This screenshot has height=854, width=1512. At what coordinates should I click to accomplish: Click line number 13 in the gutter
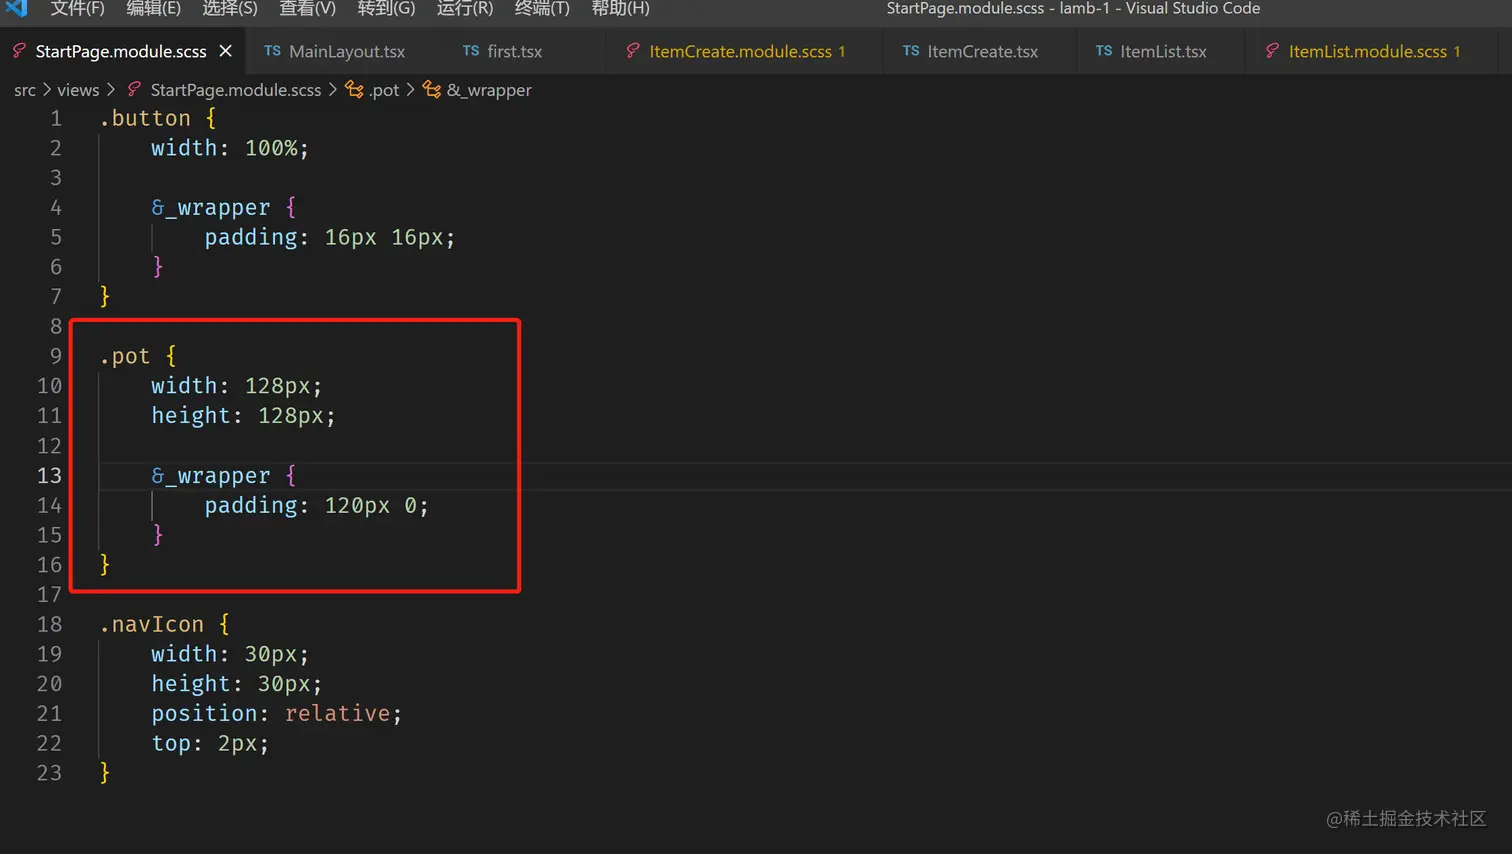point(49,476)
